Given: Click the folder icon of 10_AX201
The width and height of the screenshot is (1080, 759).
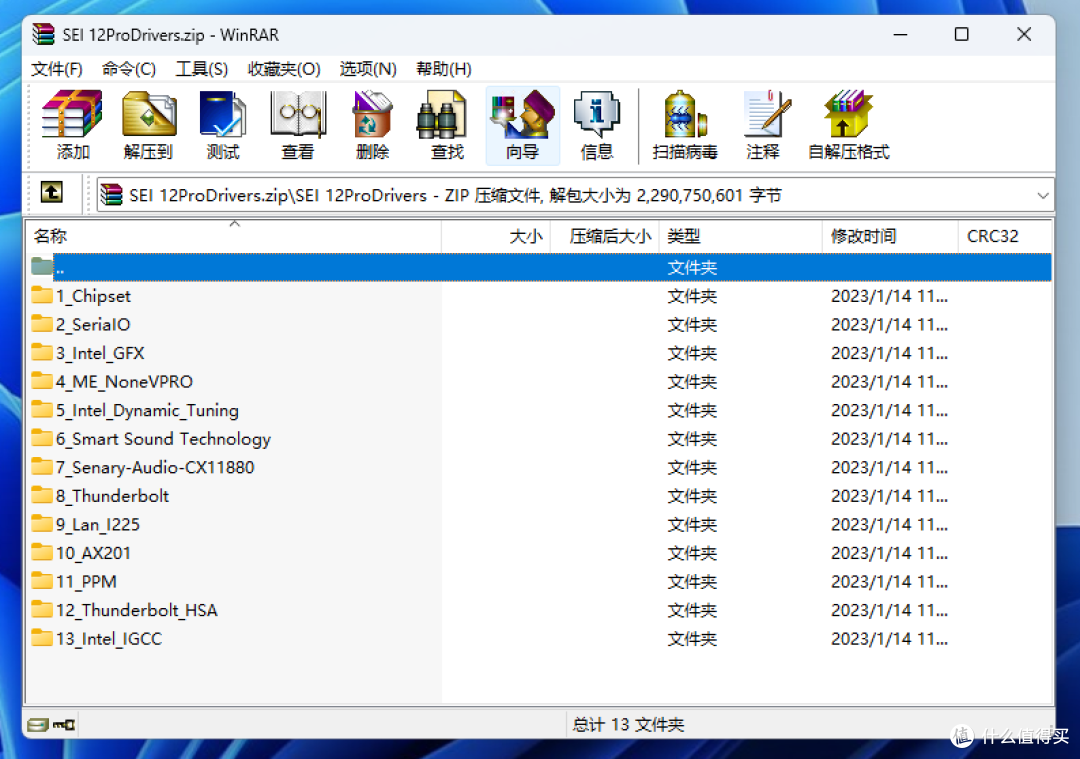Looking at the screenshot, I should click(42, 552).
